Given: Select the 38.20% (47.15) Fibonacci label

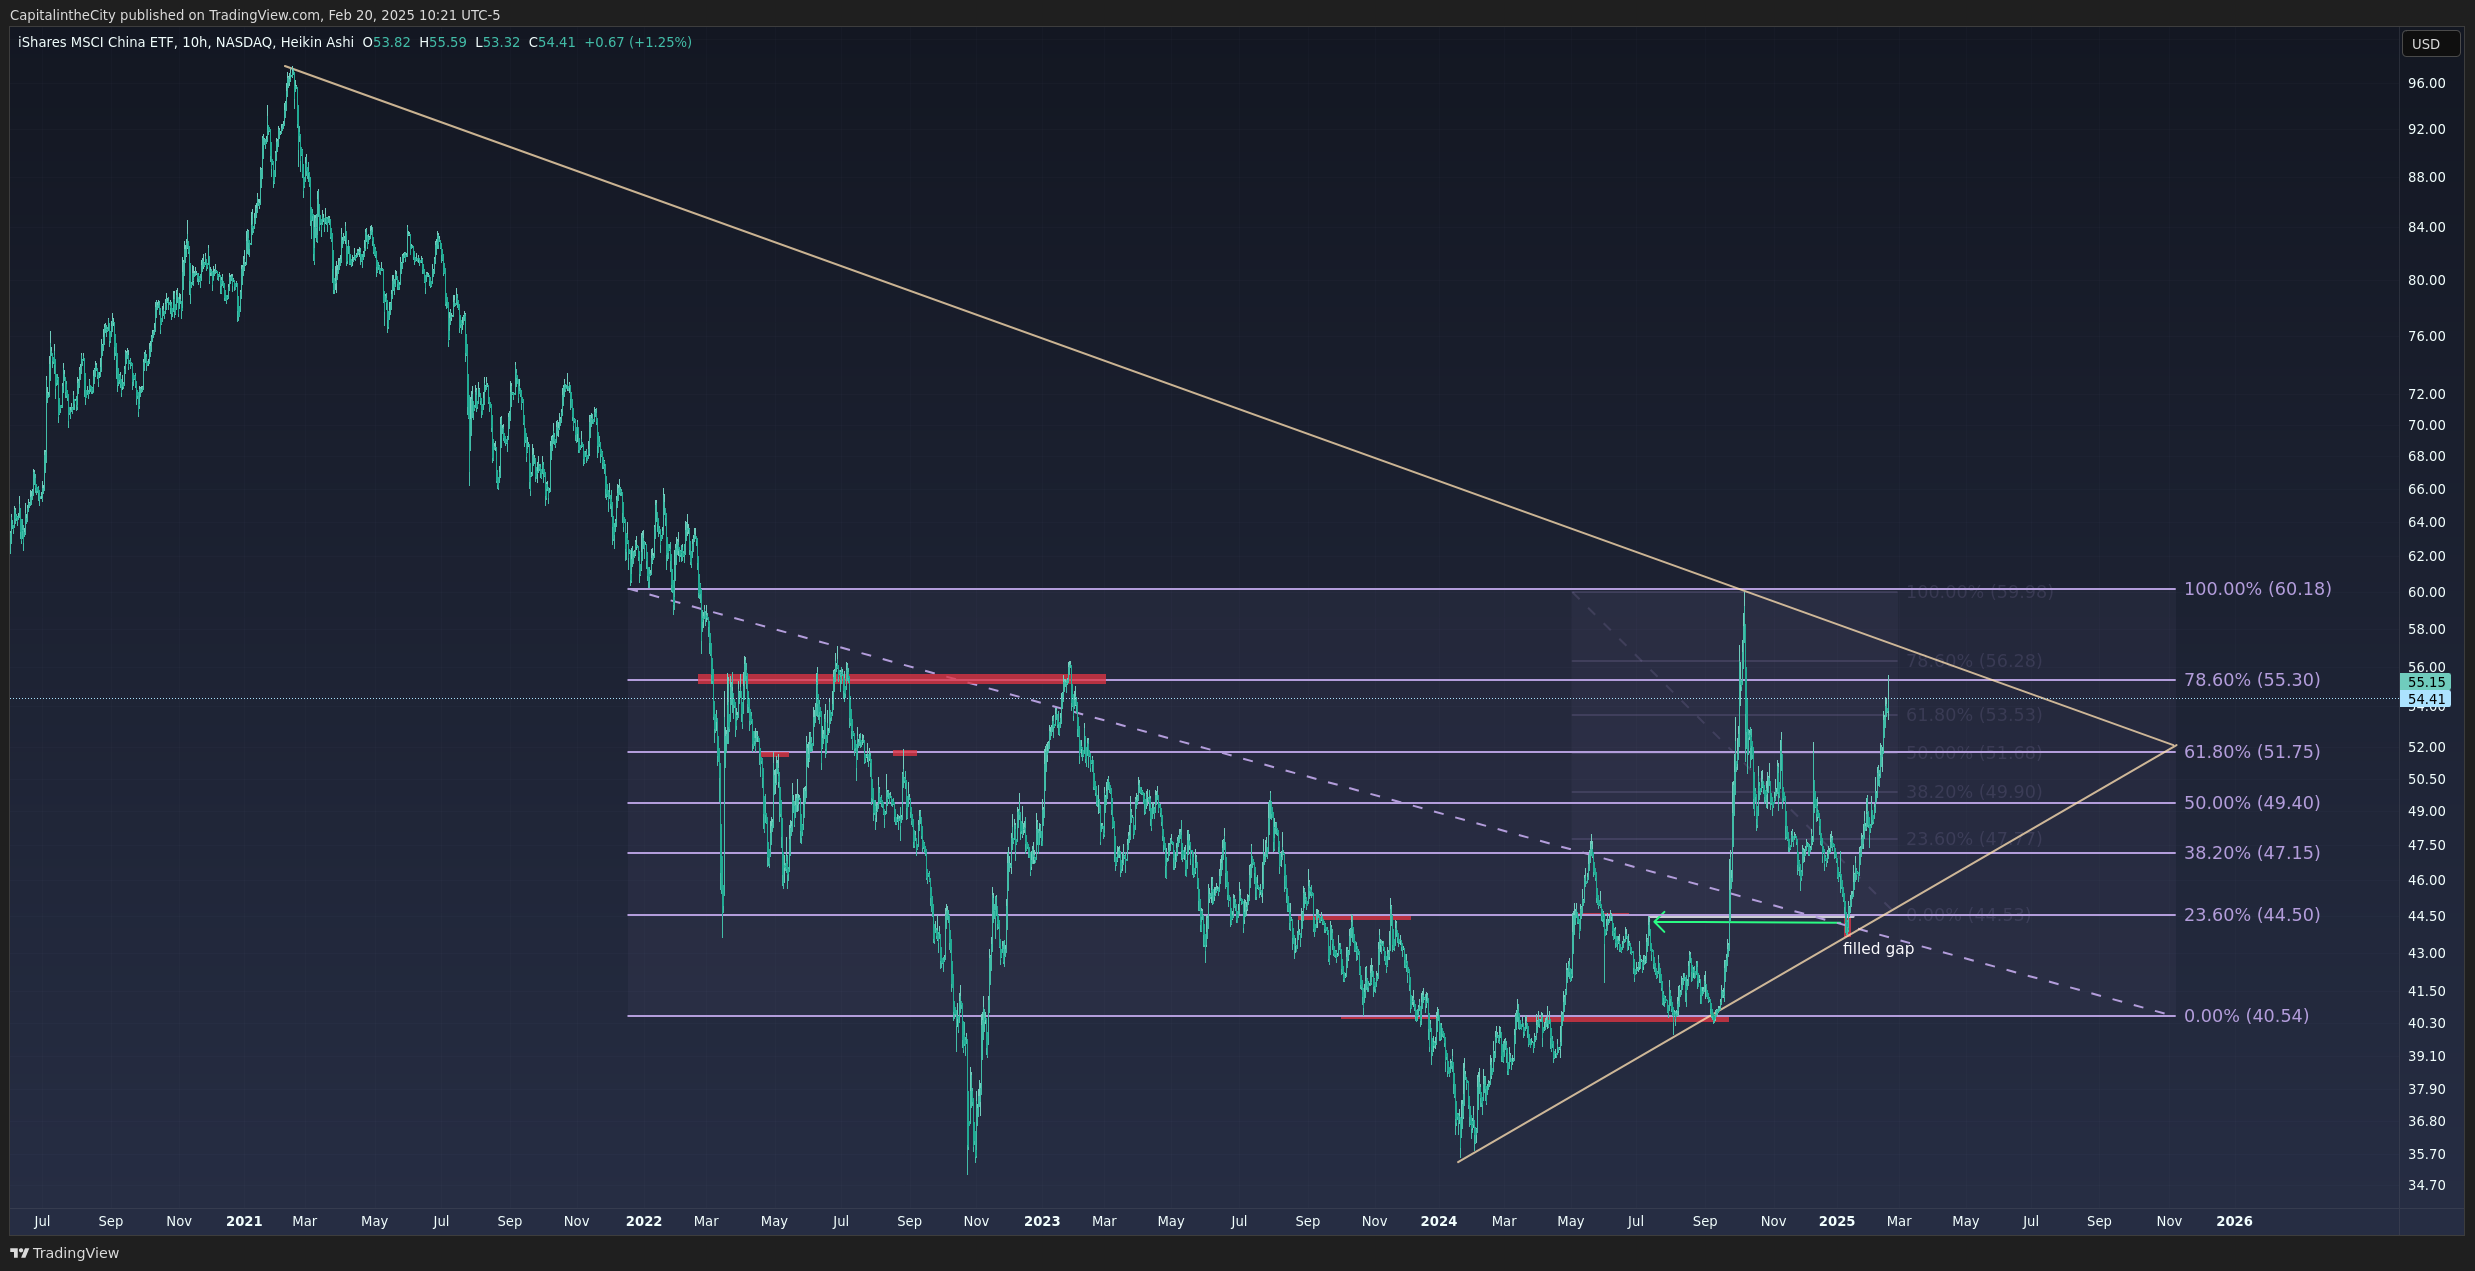Looking at the screenshot, I should 2252,853.
